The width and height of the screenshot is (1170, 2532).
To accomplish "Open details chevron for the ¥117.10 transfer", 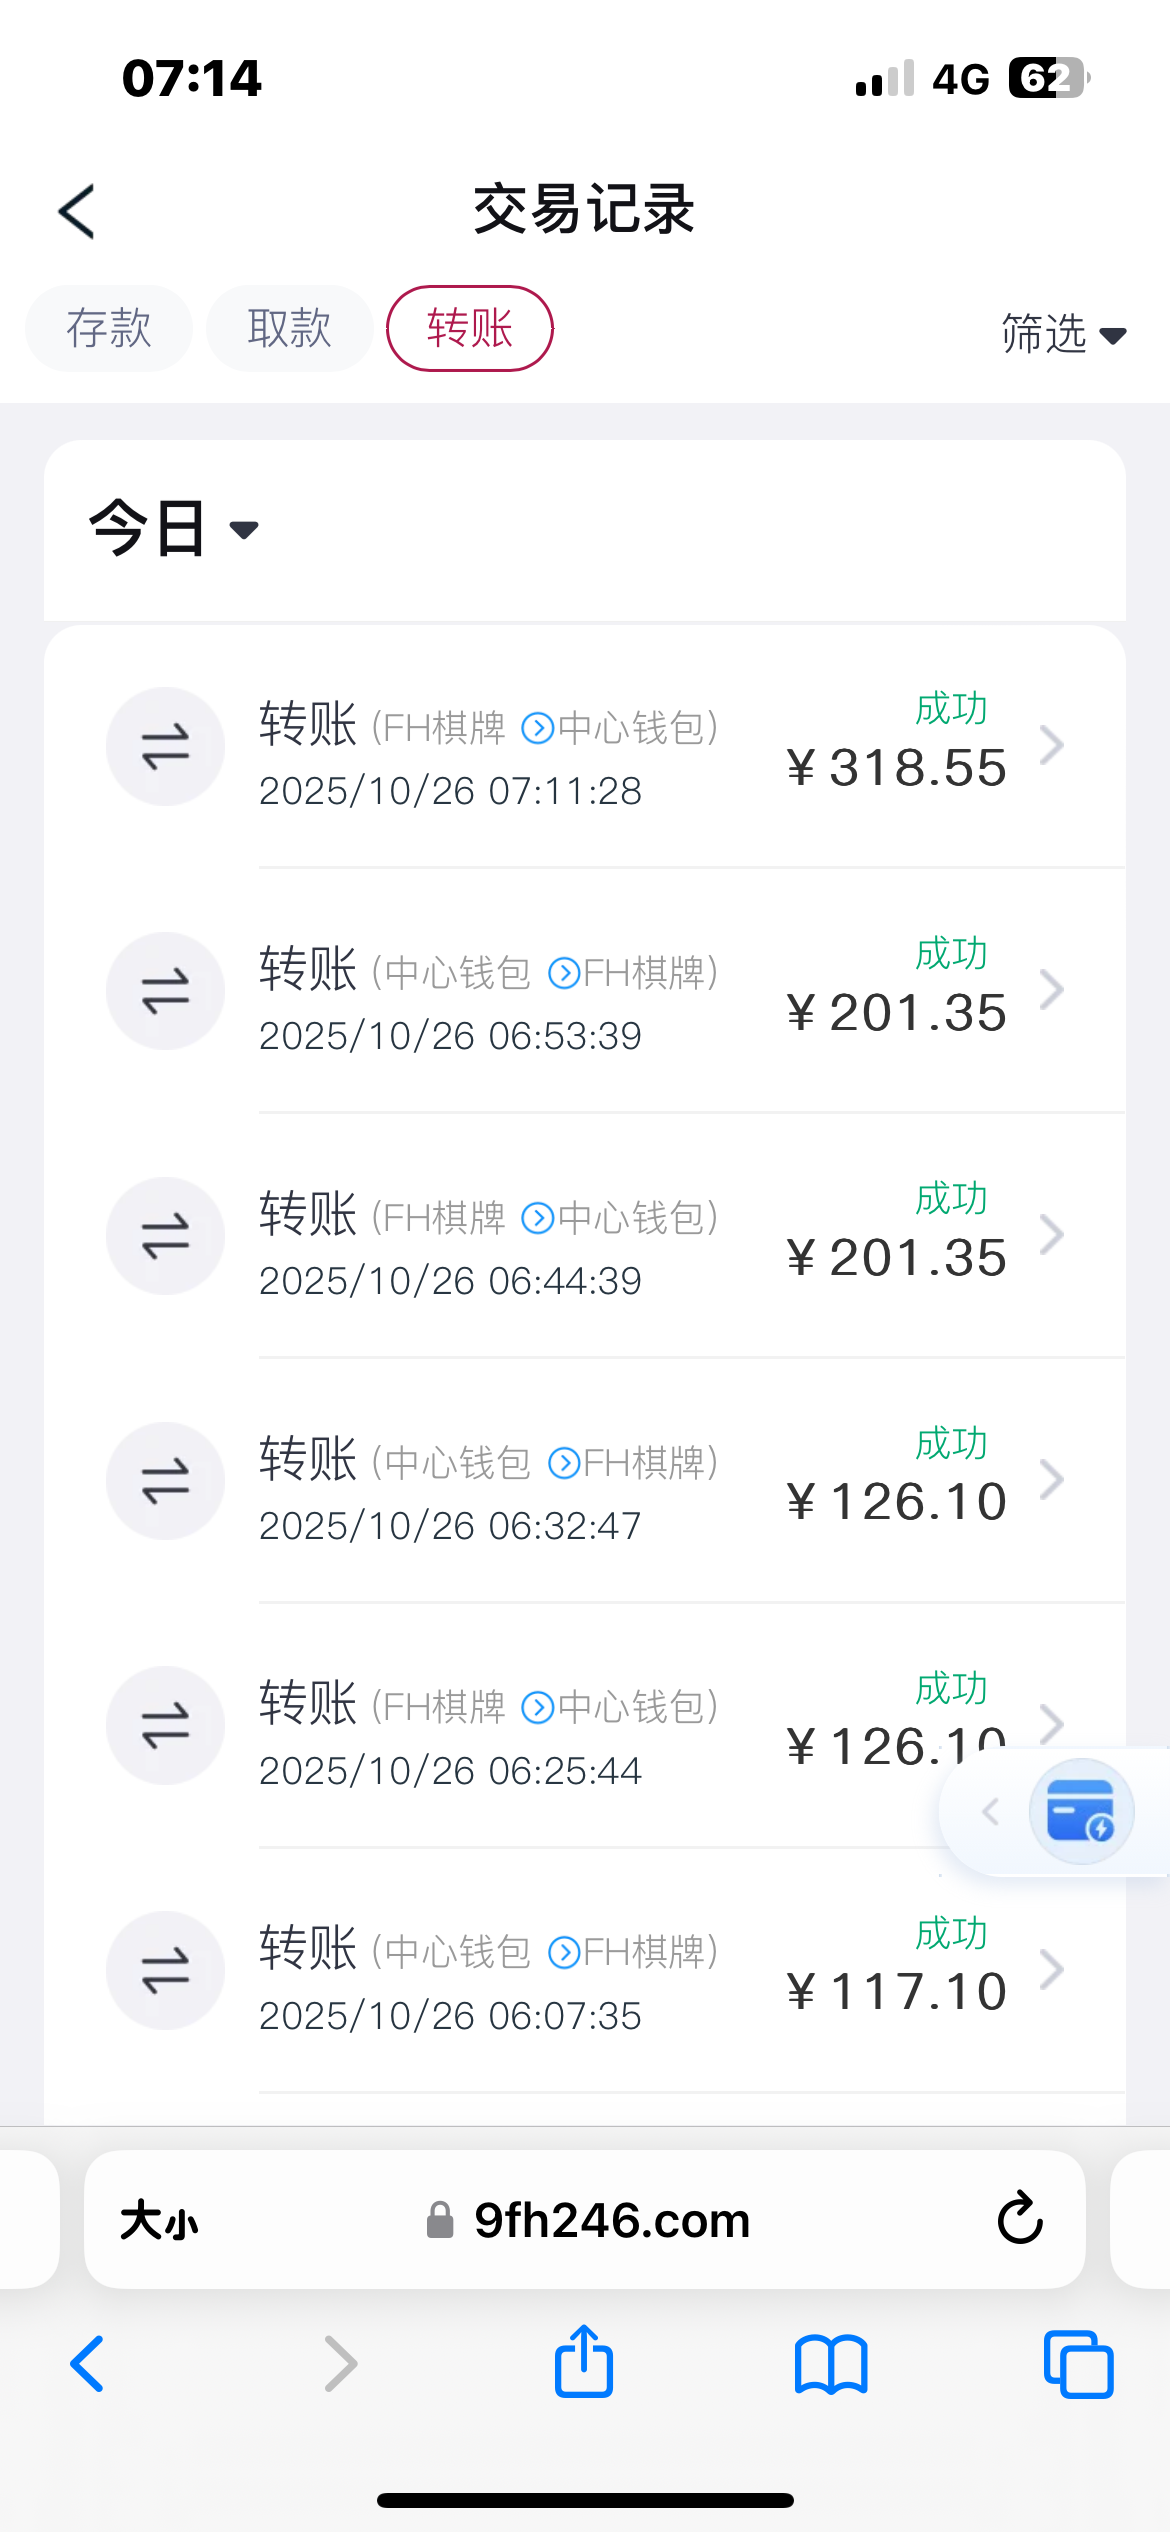I will (1051, 1969).
